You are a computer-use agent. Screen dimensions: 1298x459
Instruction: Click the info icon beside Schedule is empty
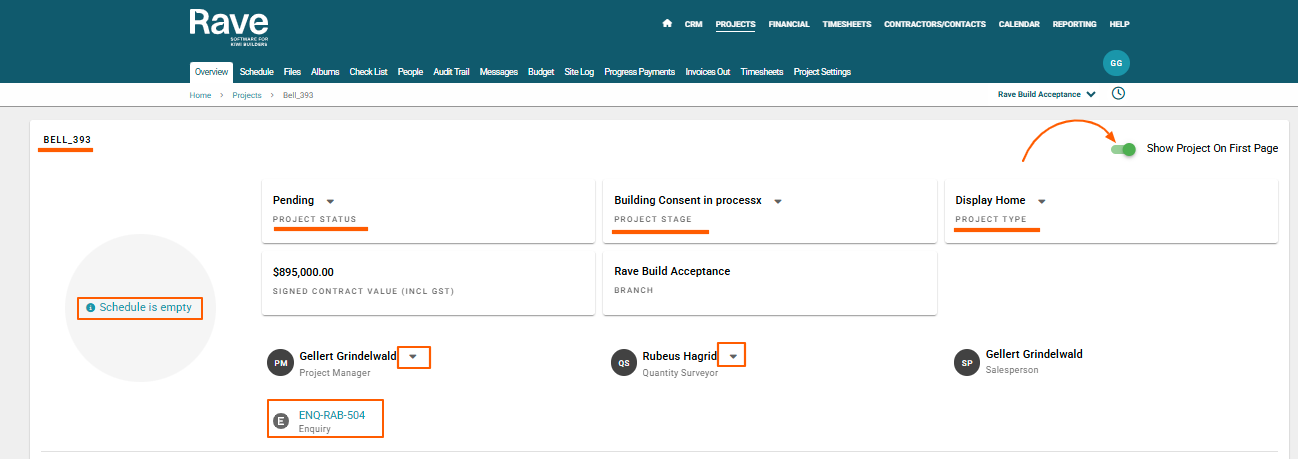click(91, 308)
